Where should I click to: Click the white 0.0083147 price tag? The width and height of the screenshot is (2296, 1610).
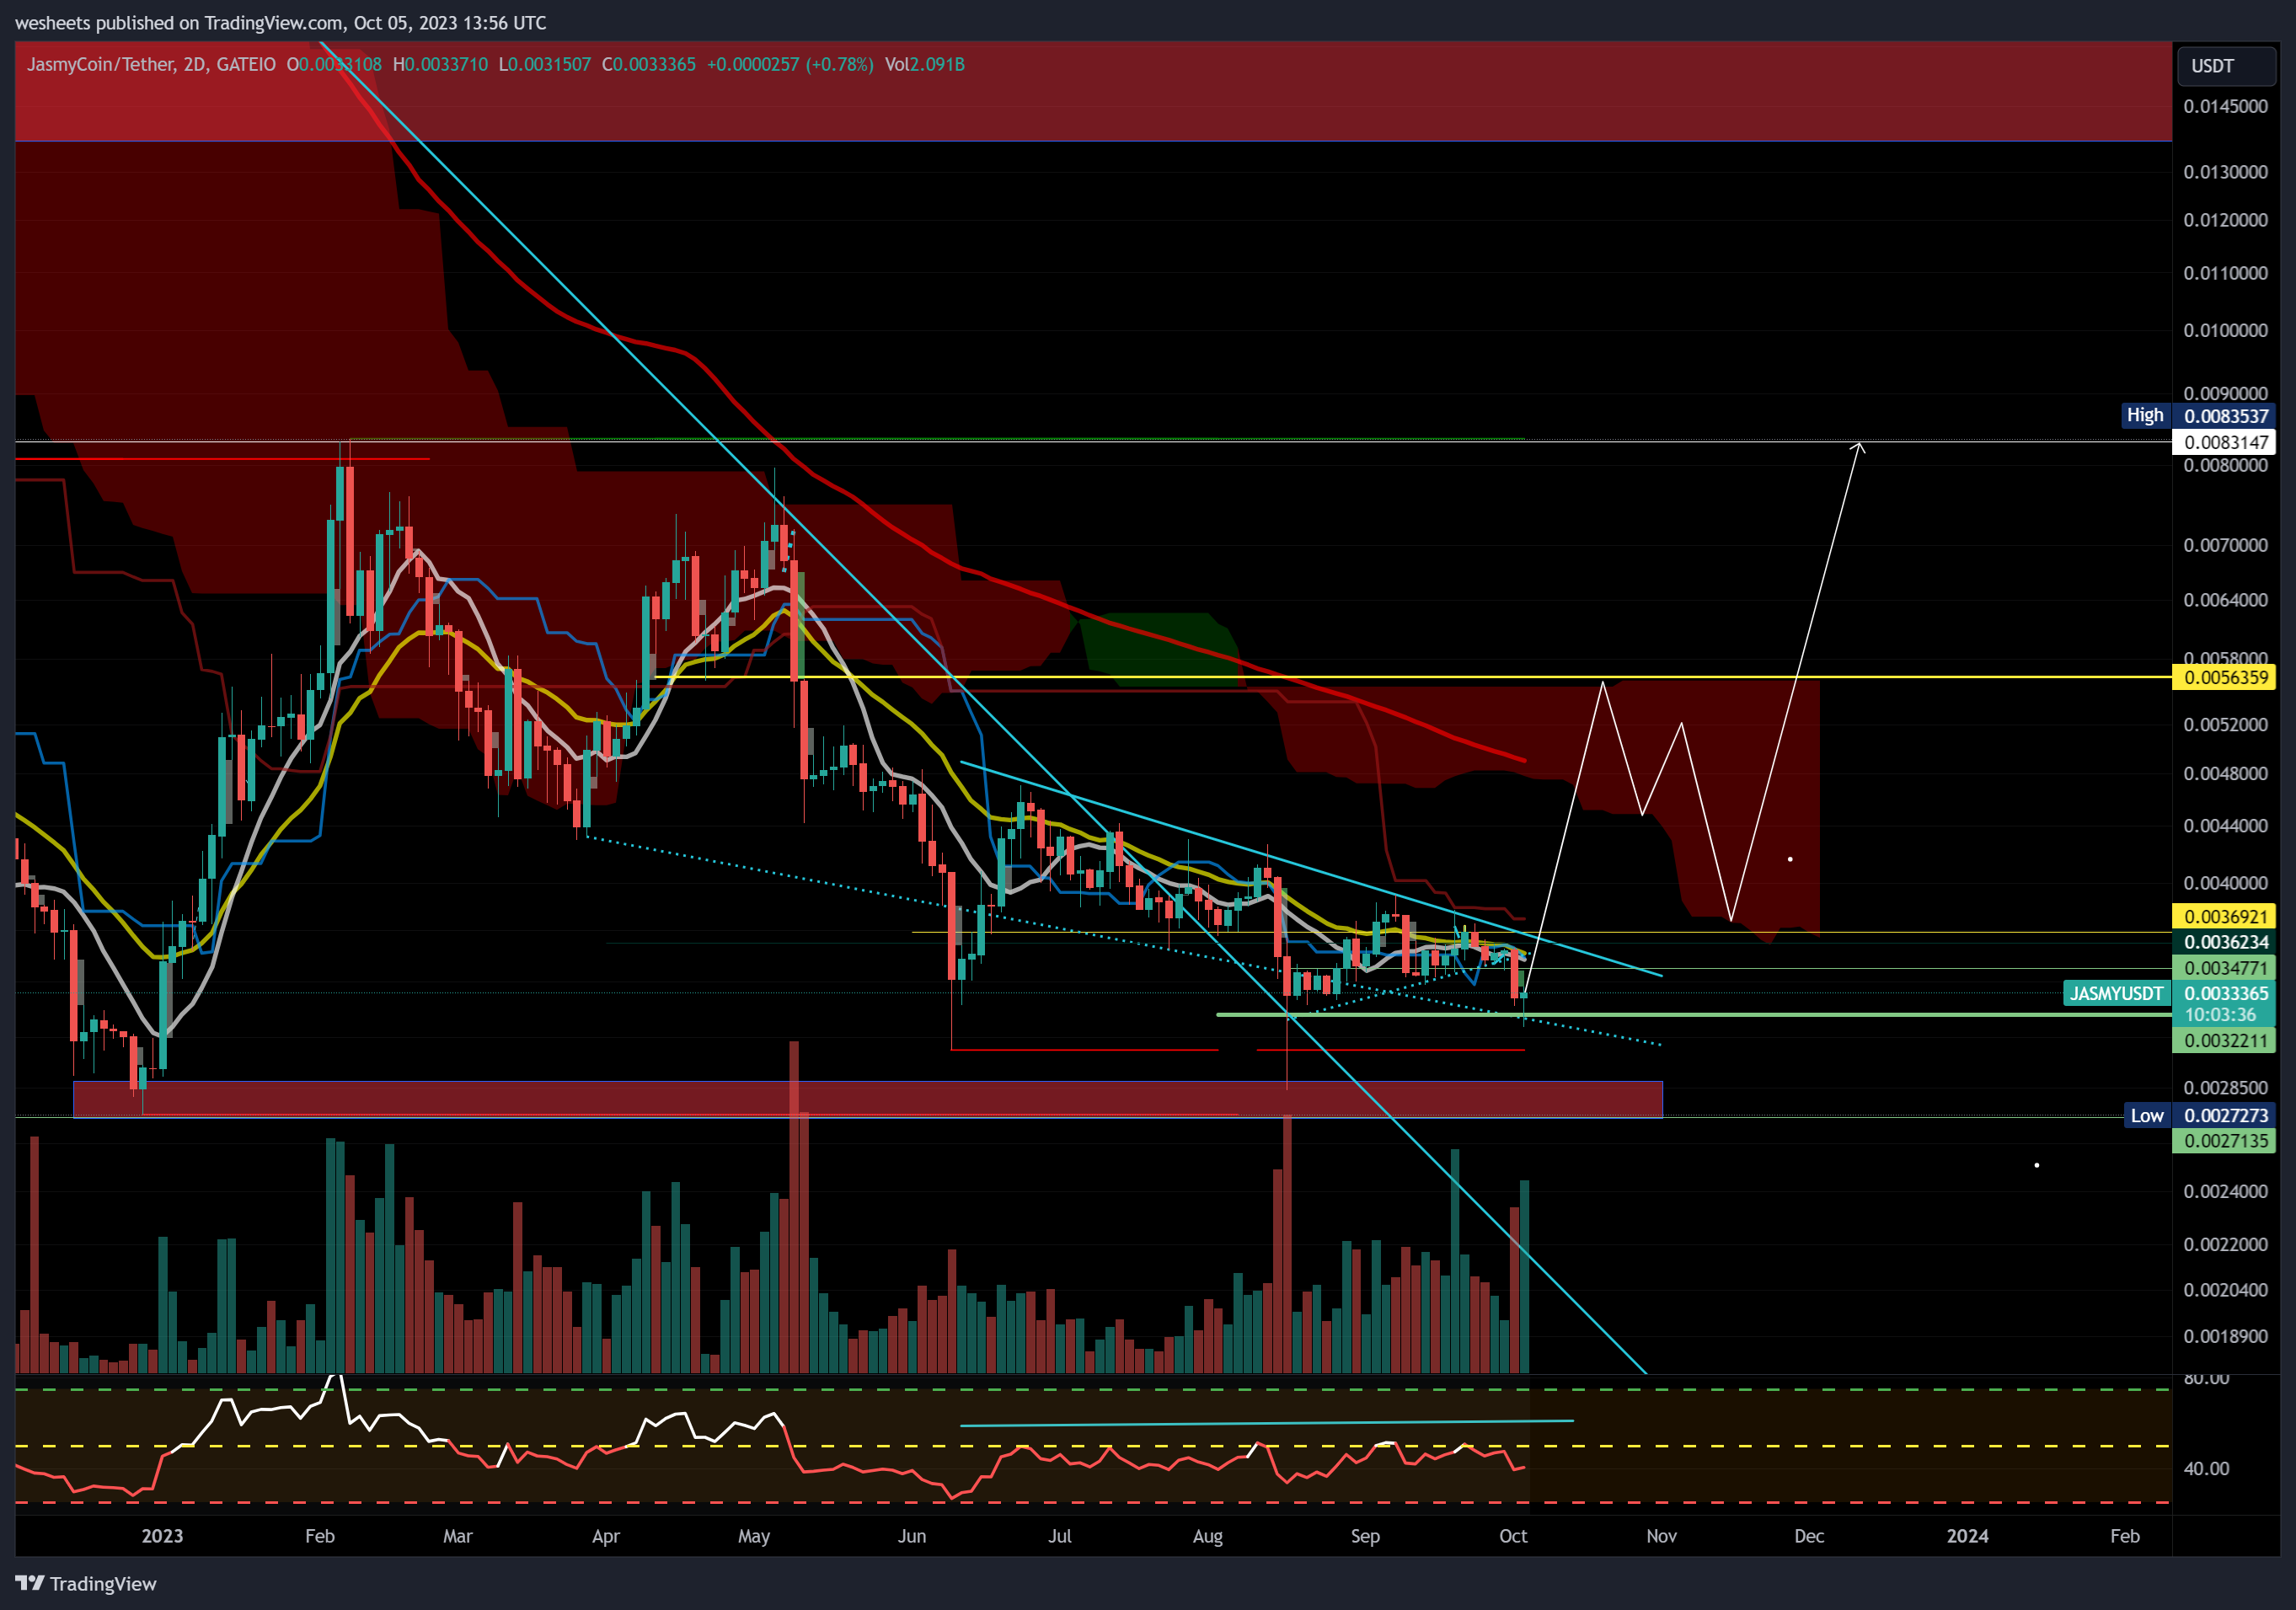click(2225, 441)
